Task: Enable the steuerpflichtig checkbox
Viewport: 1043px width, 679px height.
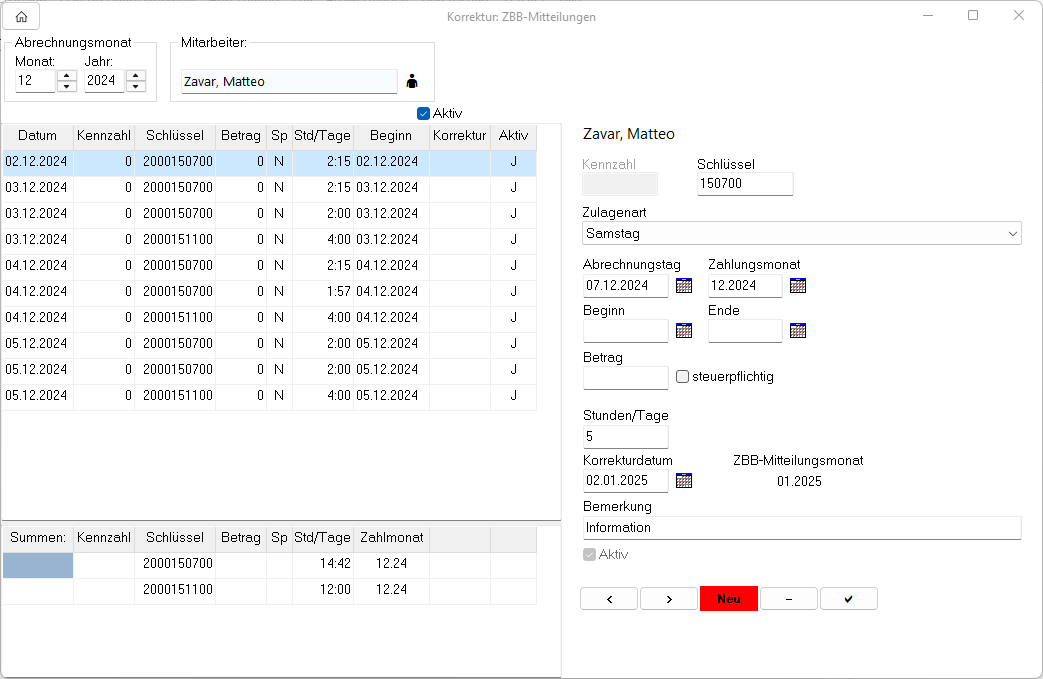Action: pyautogui.click(x=683, y=377)
